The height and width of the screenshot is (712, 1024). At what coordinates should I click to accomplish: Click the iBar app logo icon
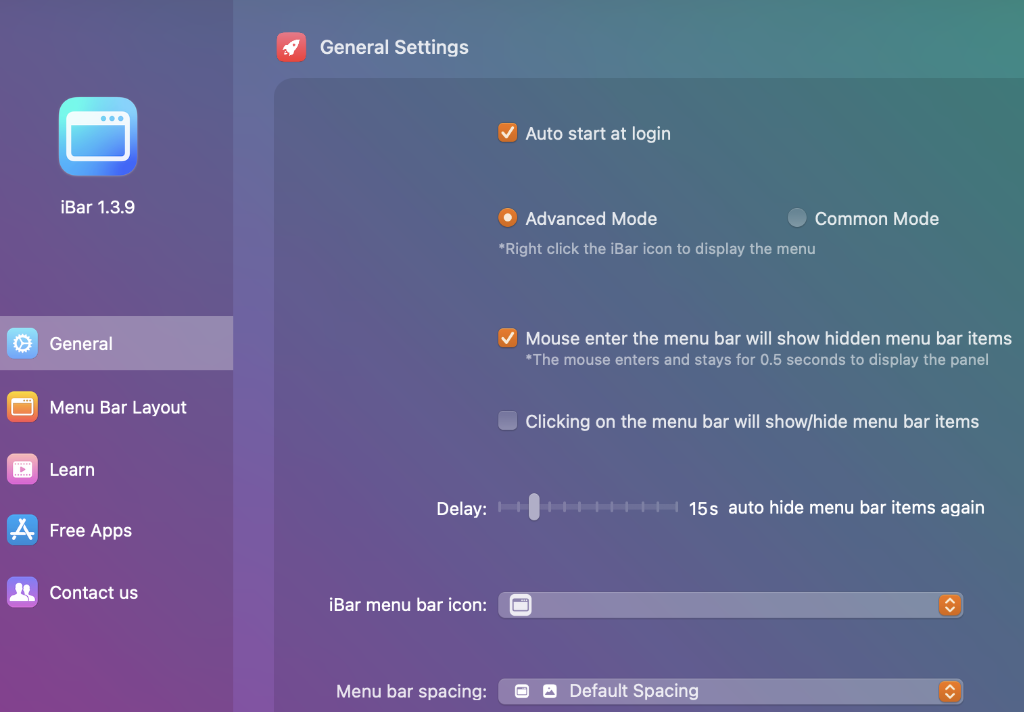[97, 137]
